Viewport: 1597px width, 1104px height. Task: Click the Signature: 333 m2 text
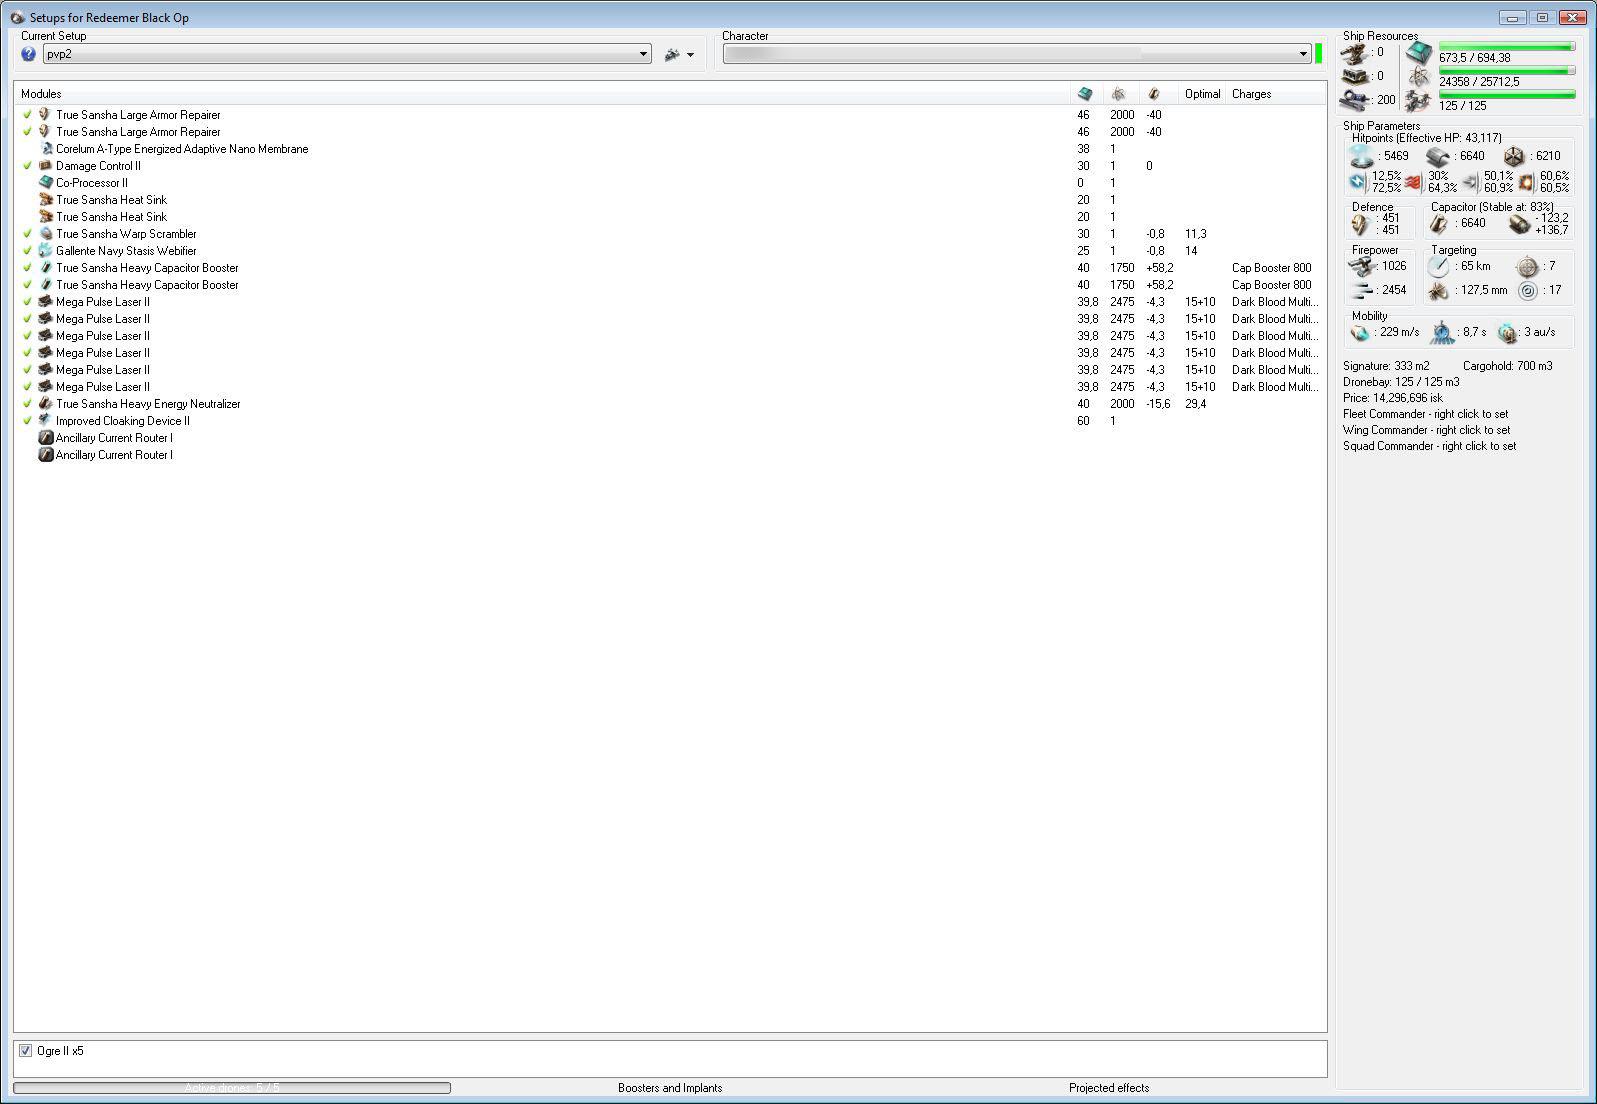point(1386,366)
